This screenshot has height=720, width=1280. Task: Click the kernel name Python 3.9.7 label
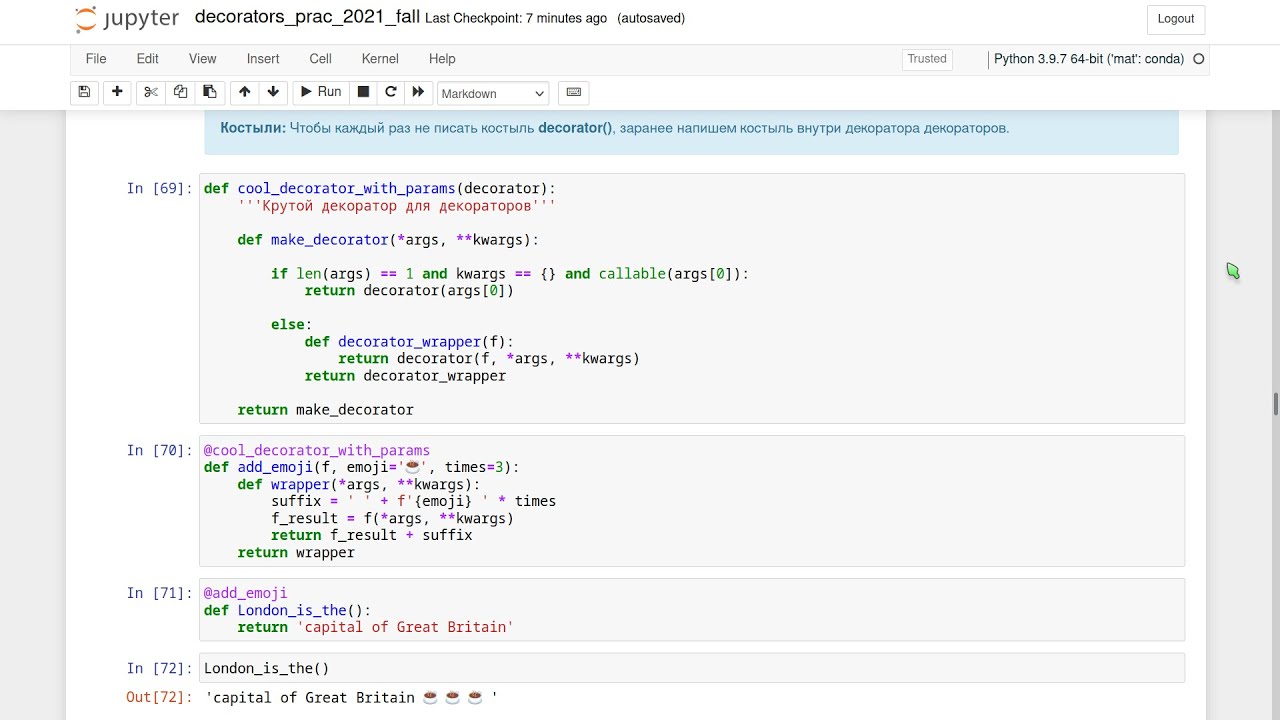1089,59
